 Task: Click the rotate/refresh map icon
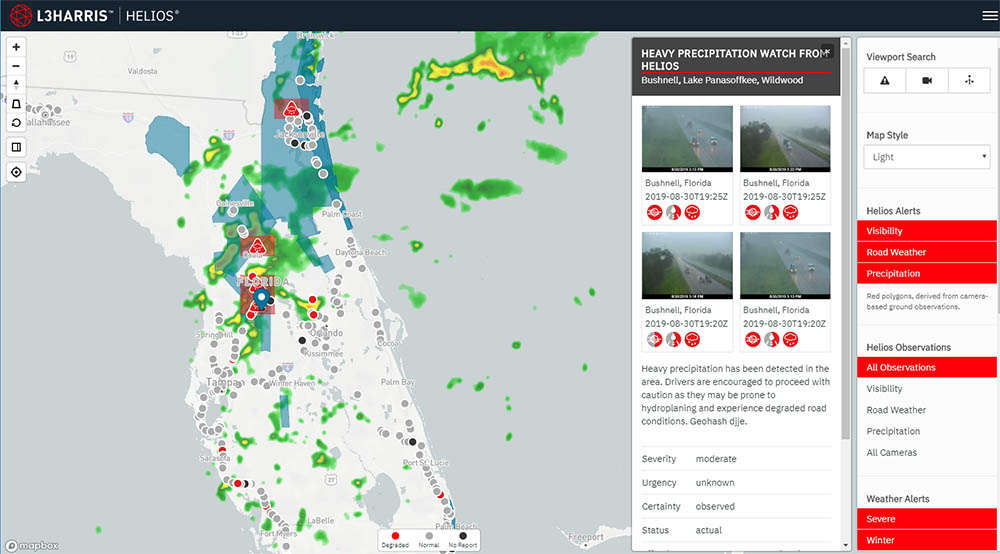[x=16, y=122]
